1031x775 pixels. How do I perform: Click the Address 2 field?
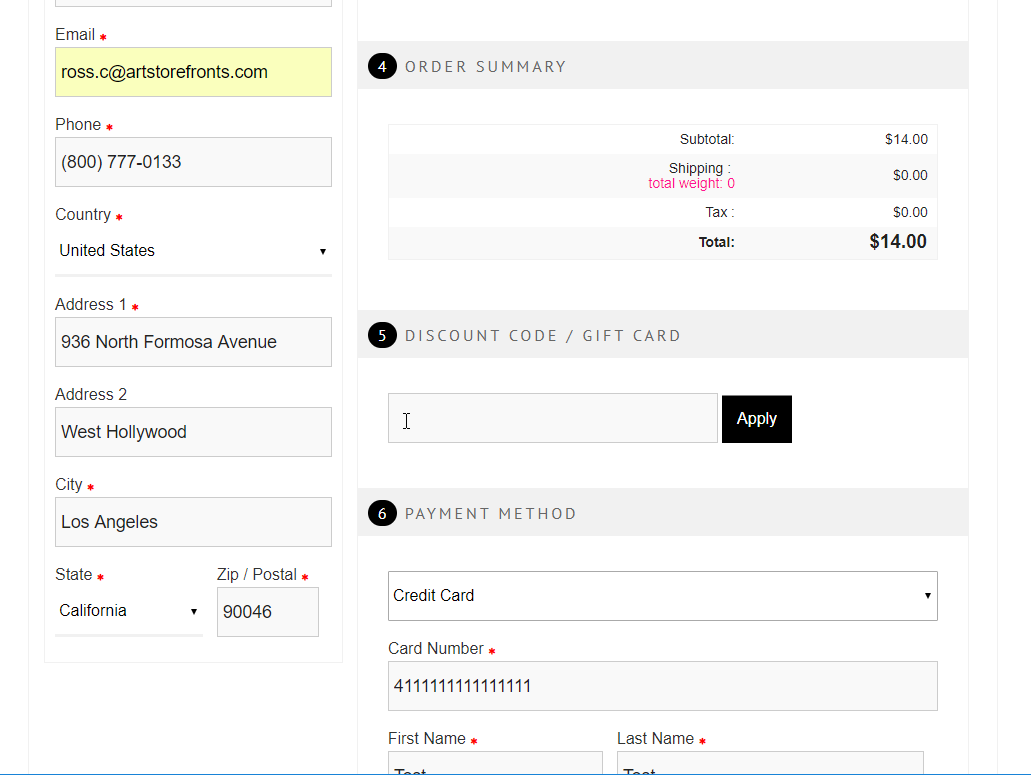pos(193,432)
